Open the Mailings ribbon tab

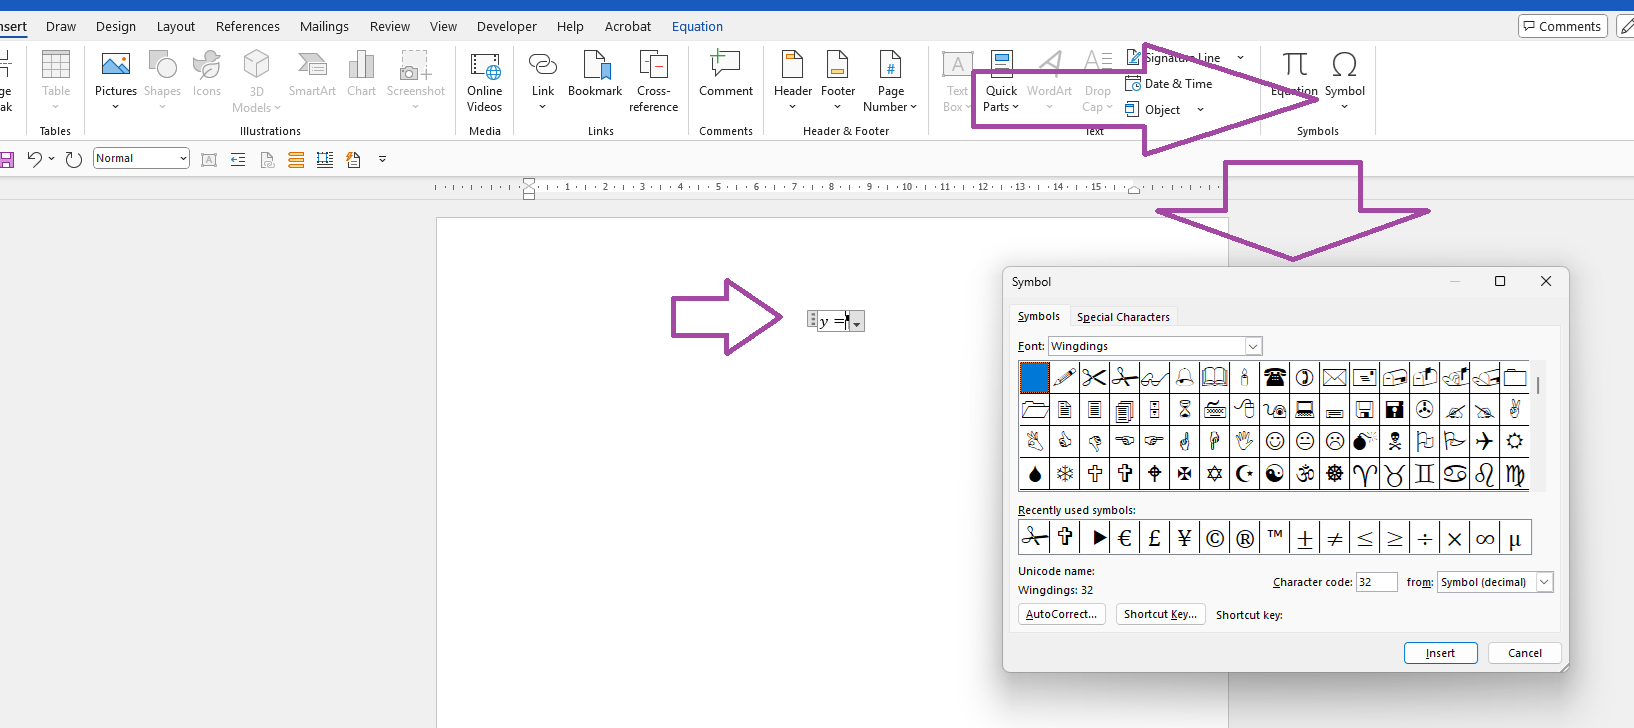pos(324,26)
